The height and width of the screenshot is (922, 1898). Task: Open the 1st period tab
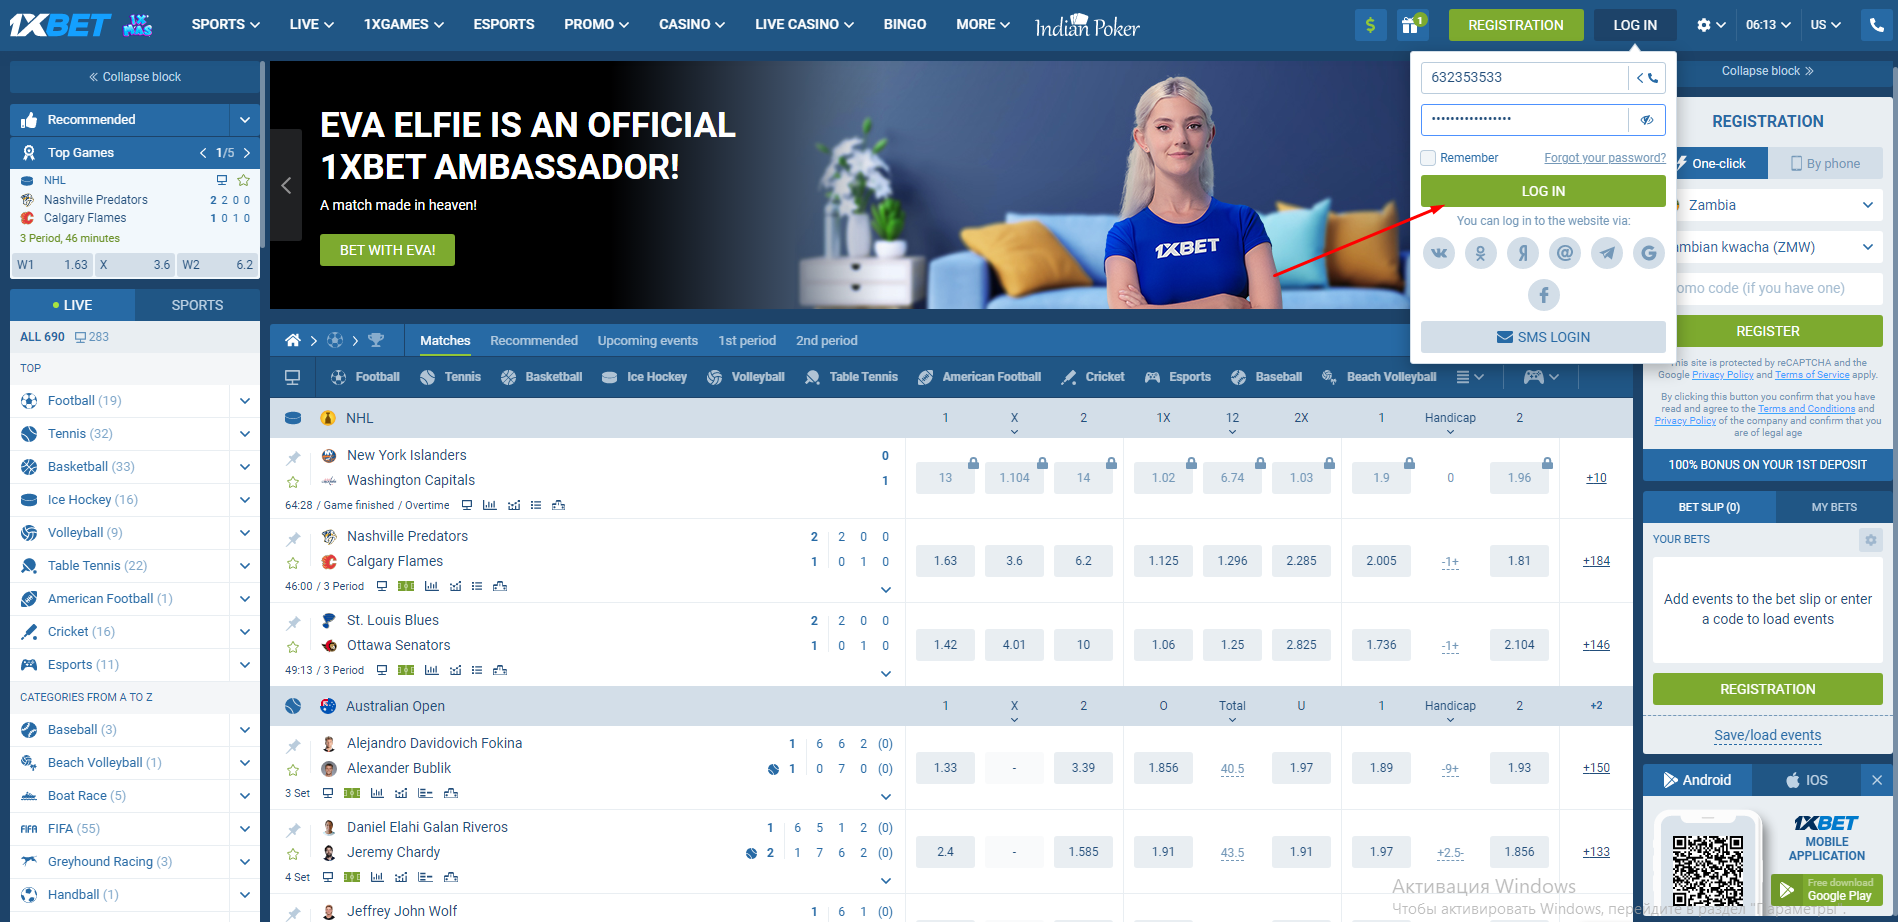tap(747, 340)
